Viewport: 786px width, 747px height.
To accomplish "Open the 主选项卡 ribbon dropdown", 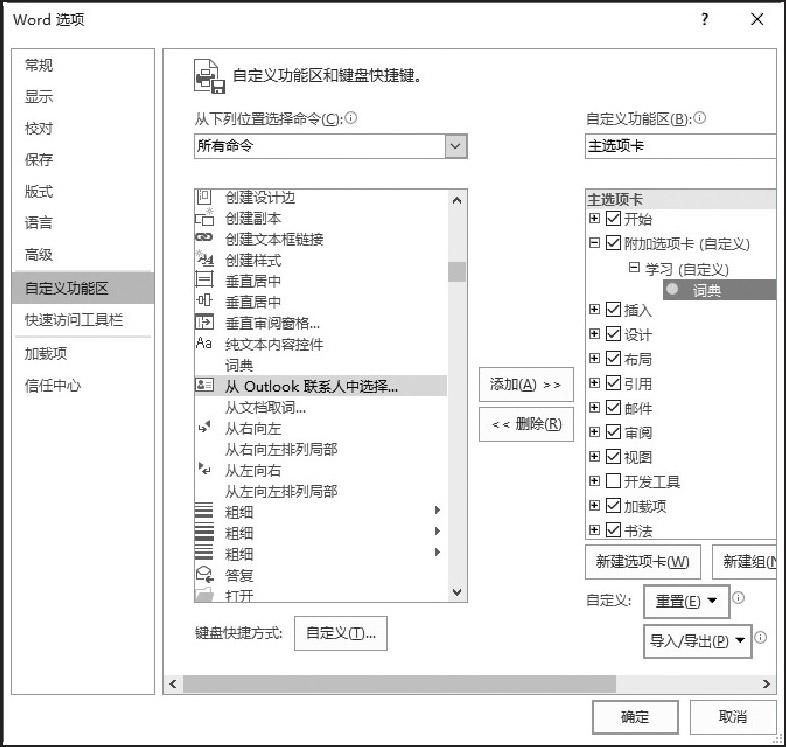I will click(680, 146).
